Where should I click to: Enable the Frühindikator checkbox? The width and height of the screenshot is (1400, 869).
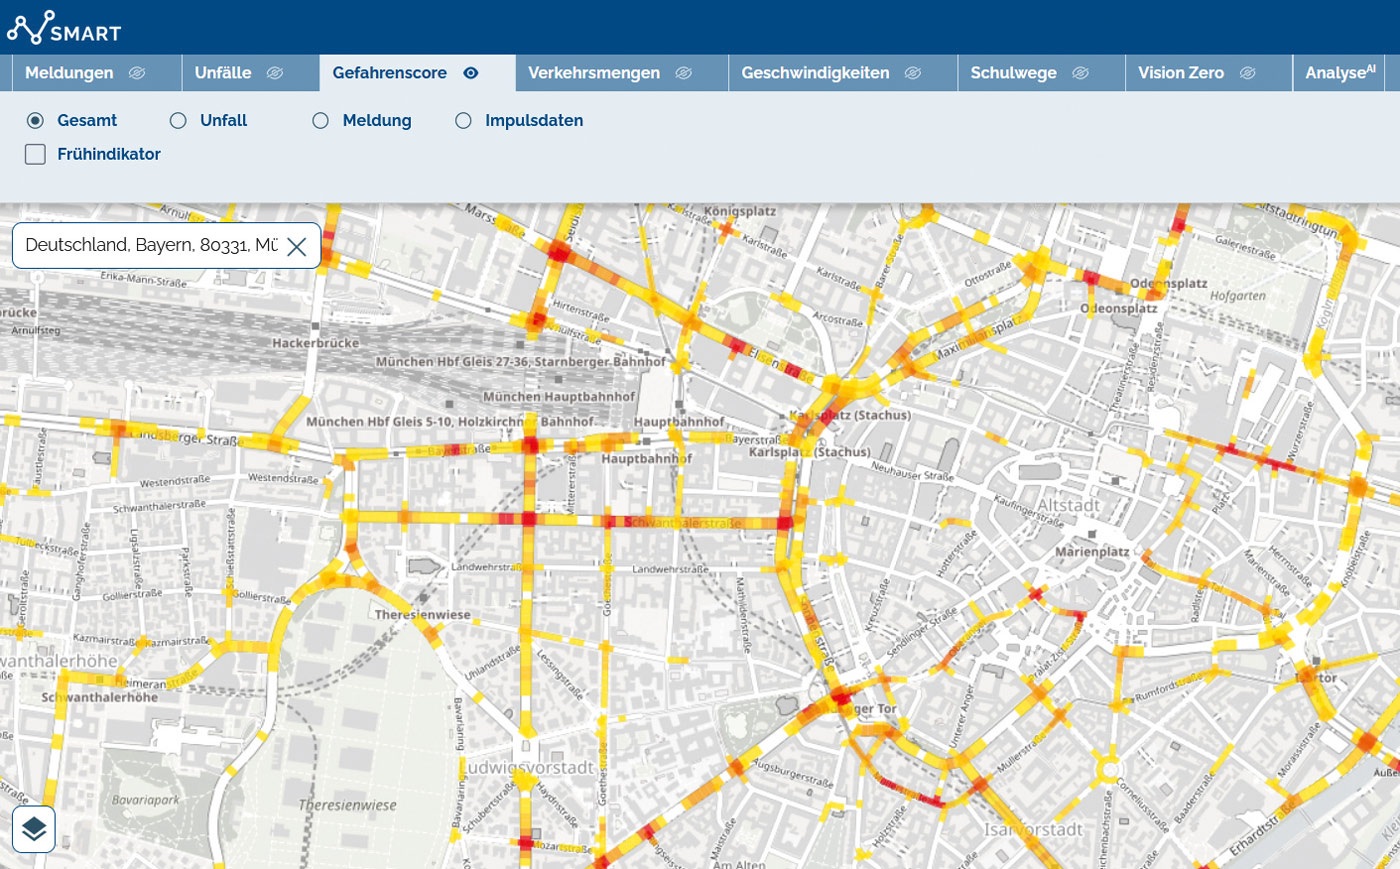click(x=36, y=154)
